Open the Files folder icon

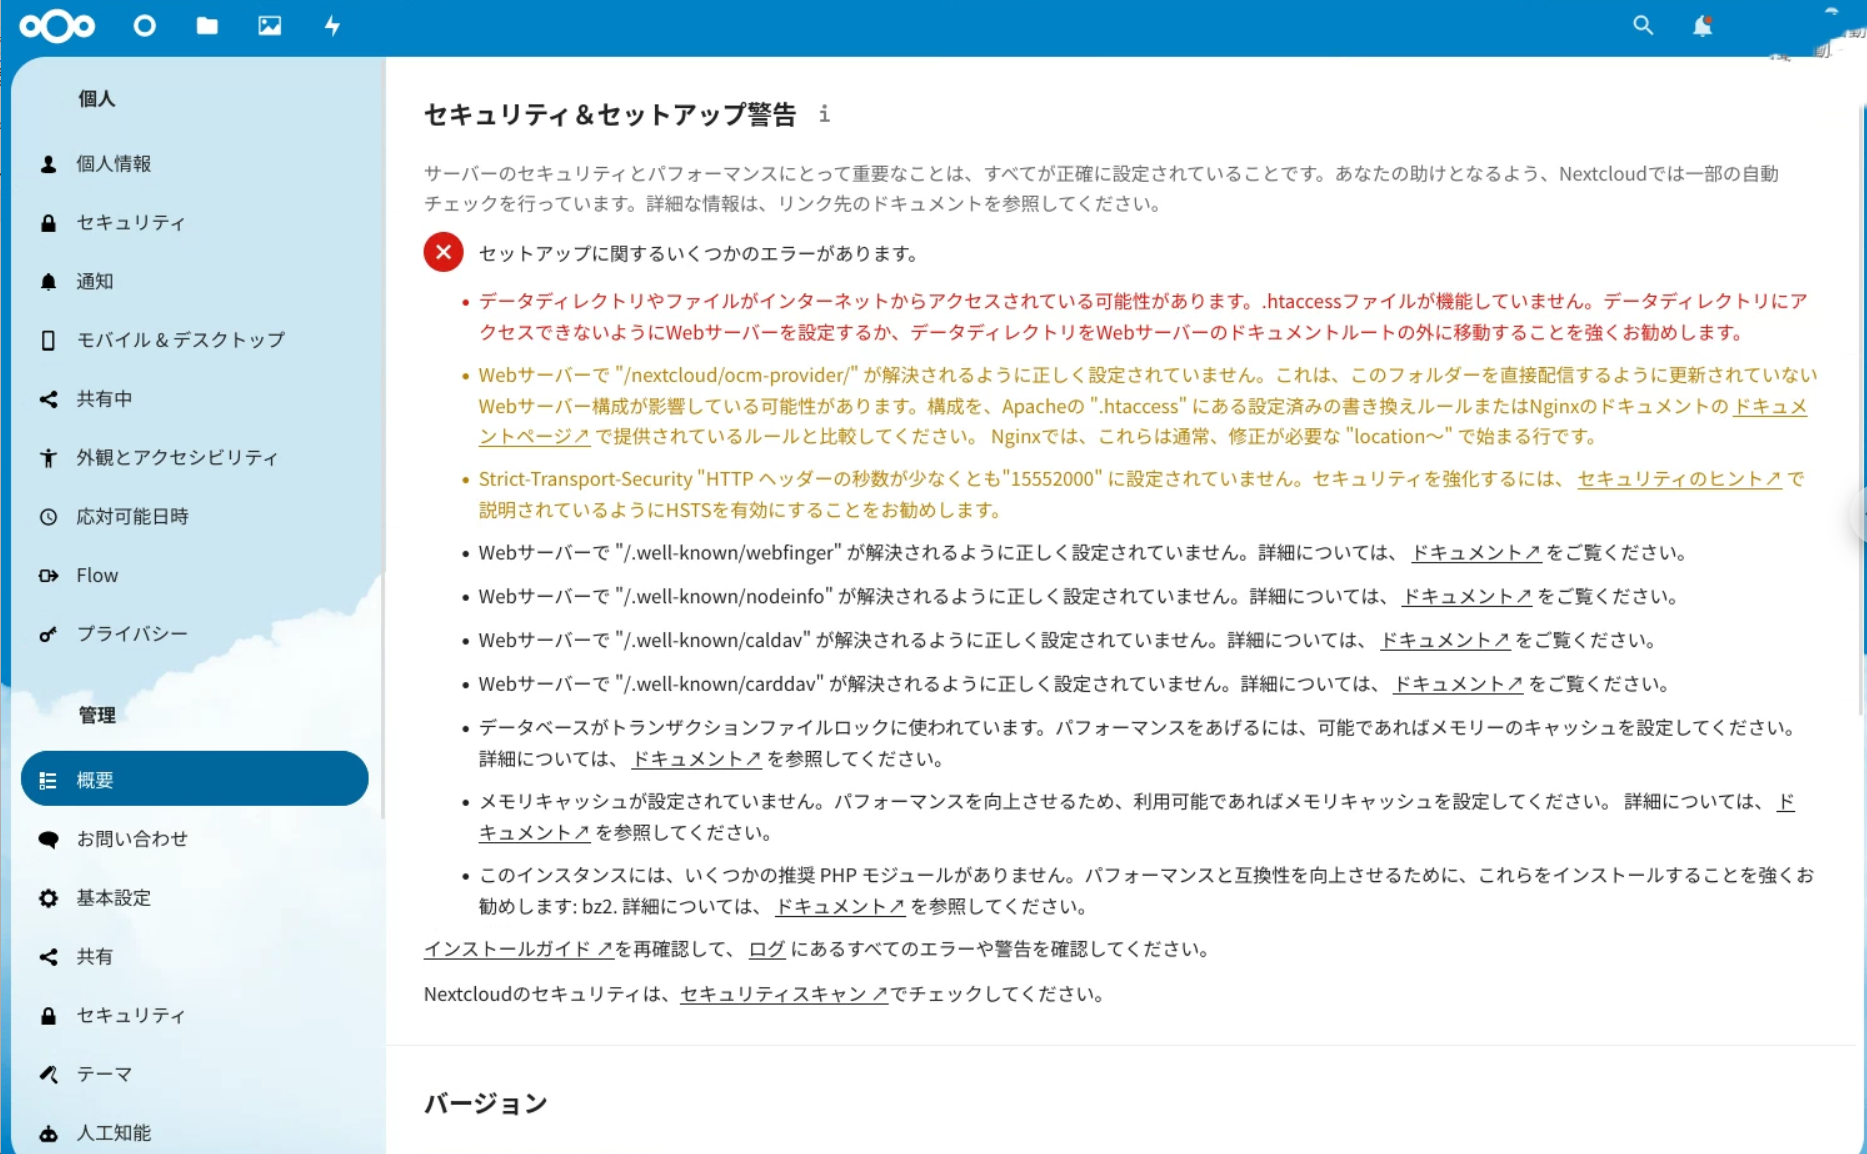coord(207,26)
